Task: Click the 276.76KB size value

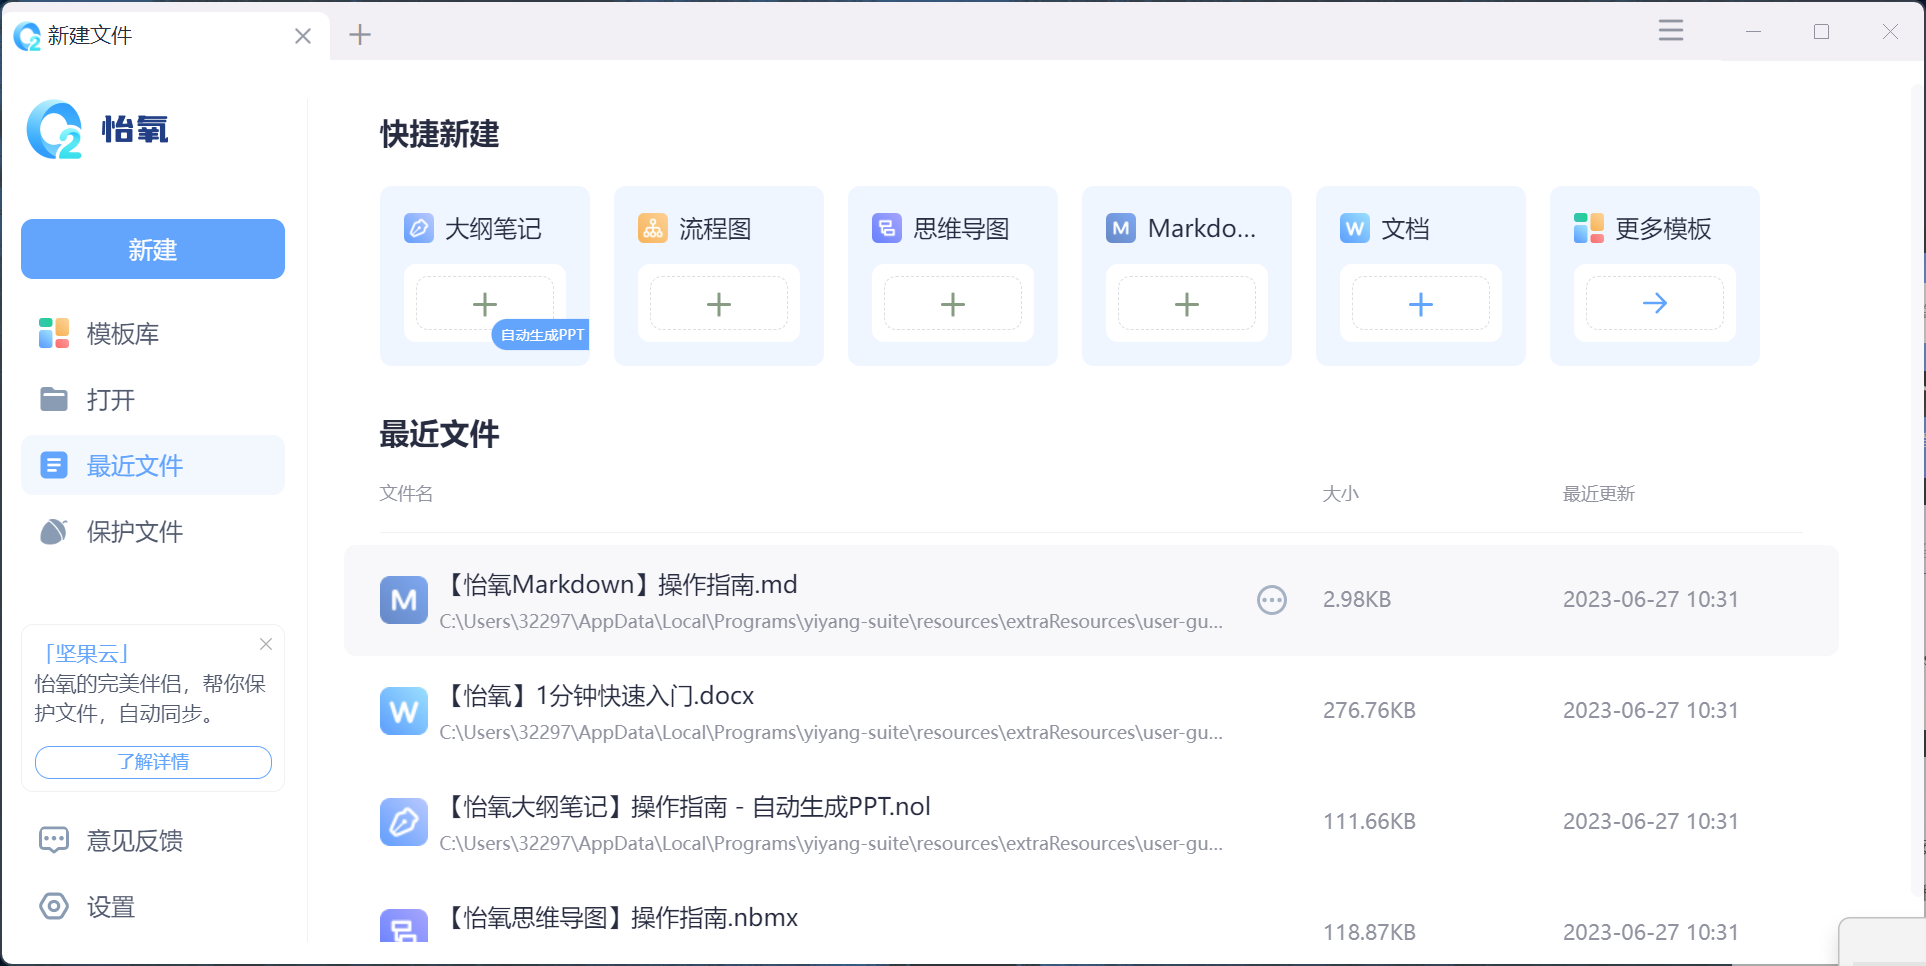Action: pyautogui.click(x=1369, y=710)
